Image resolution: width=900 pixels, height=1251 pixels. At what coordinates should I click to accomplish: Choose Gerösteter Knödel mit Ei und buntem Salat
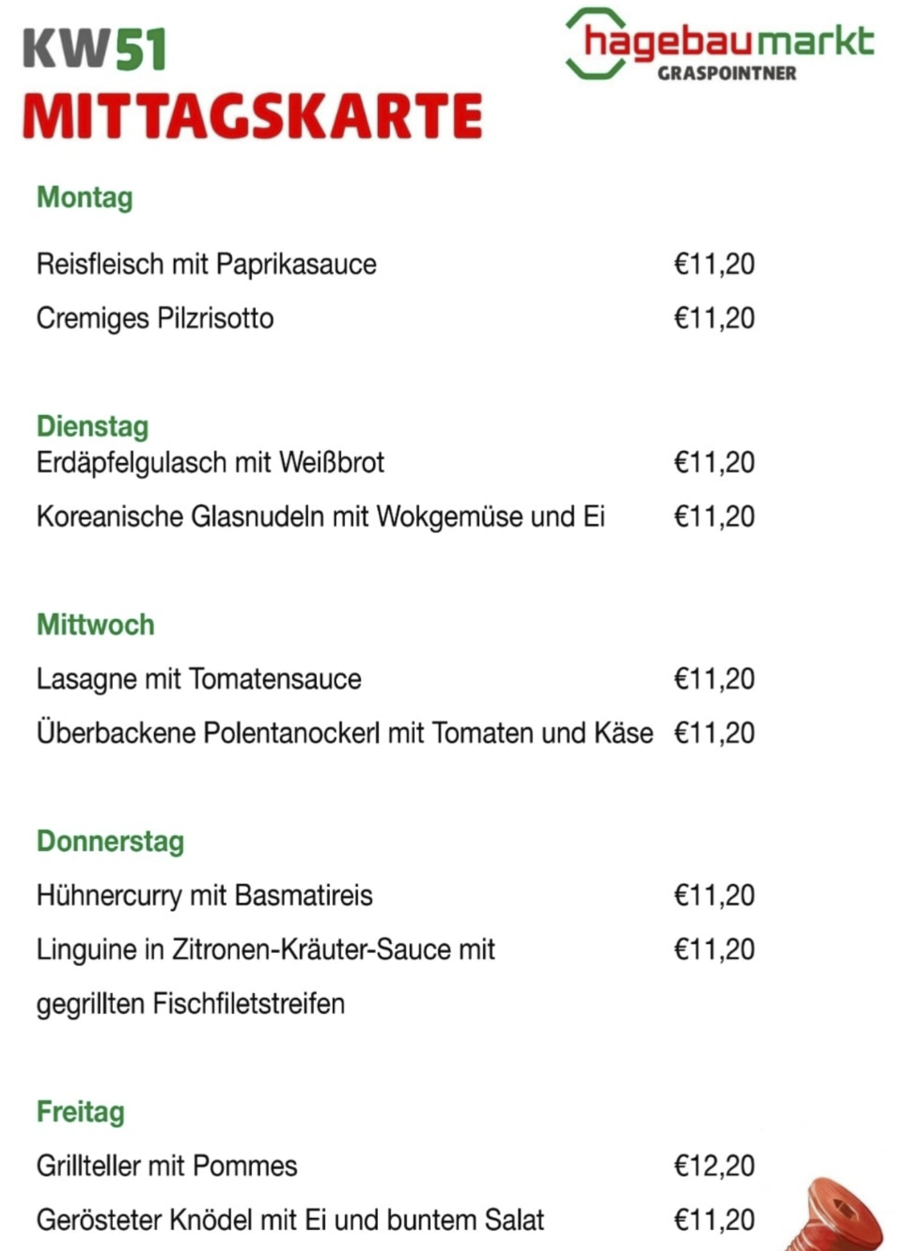coord(291,1220)
